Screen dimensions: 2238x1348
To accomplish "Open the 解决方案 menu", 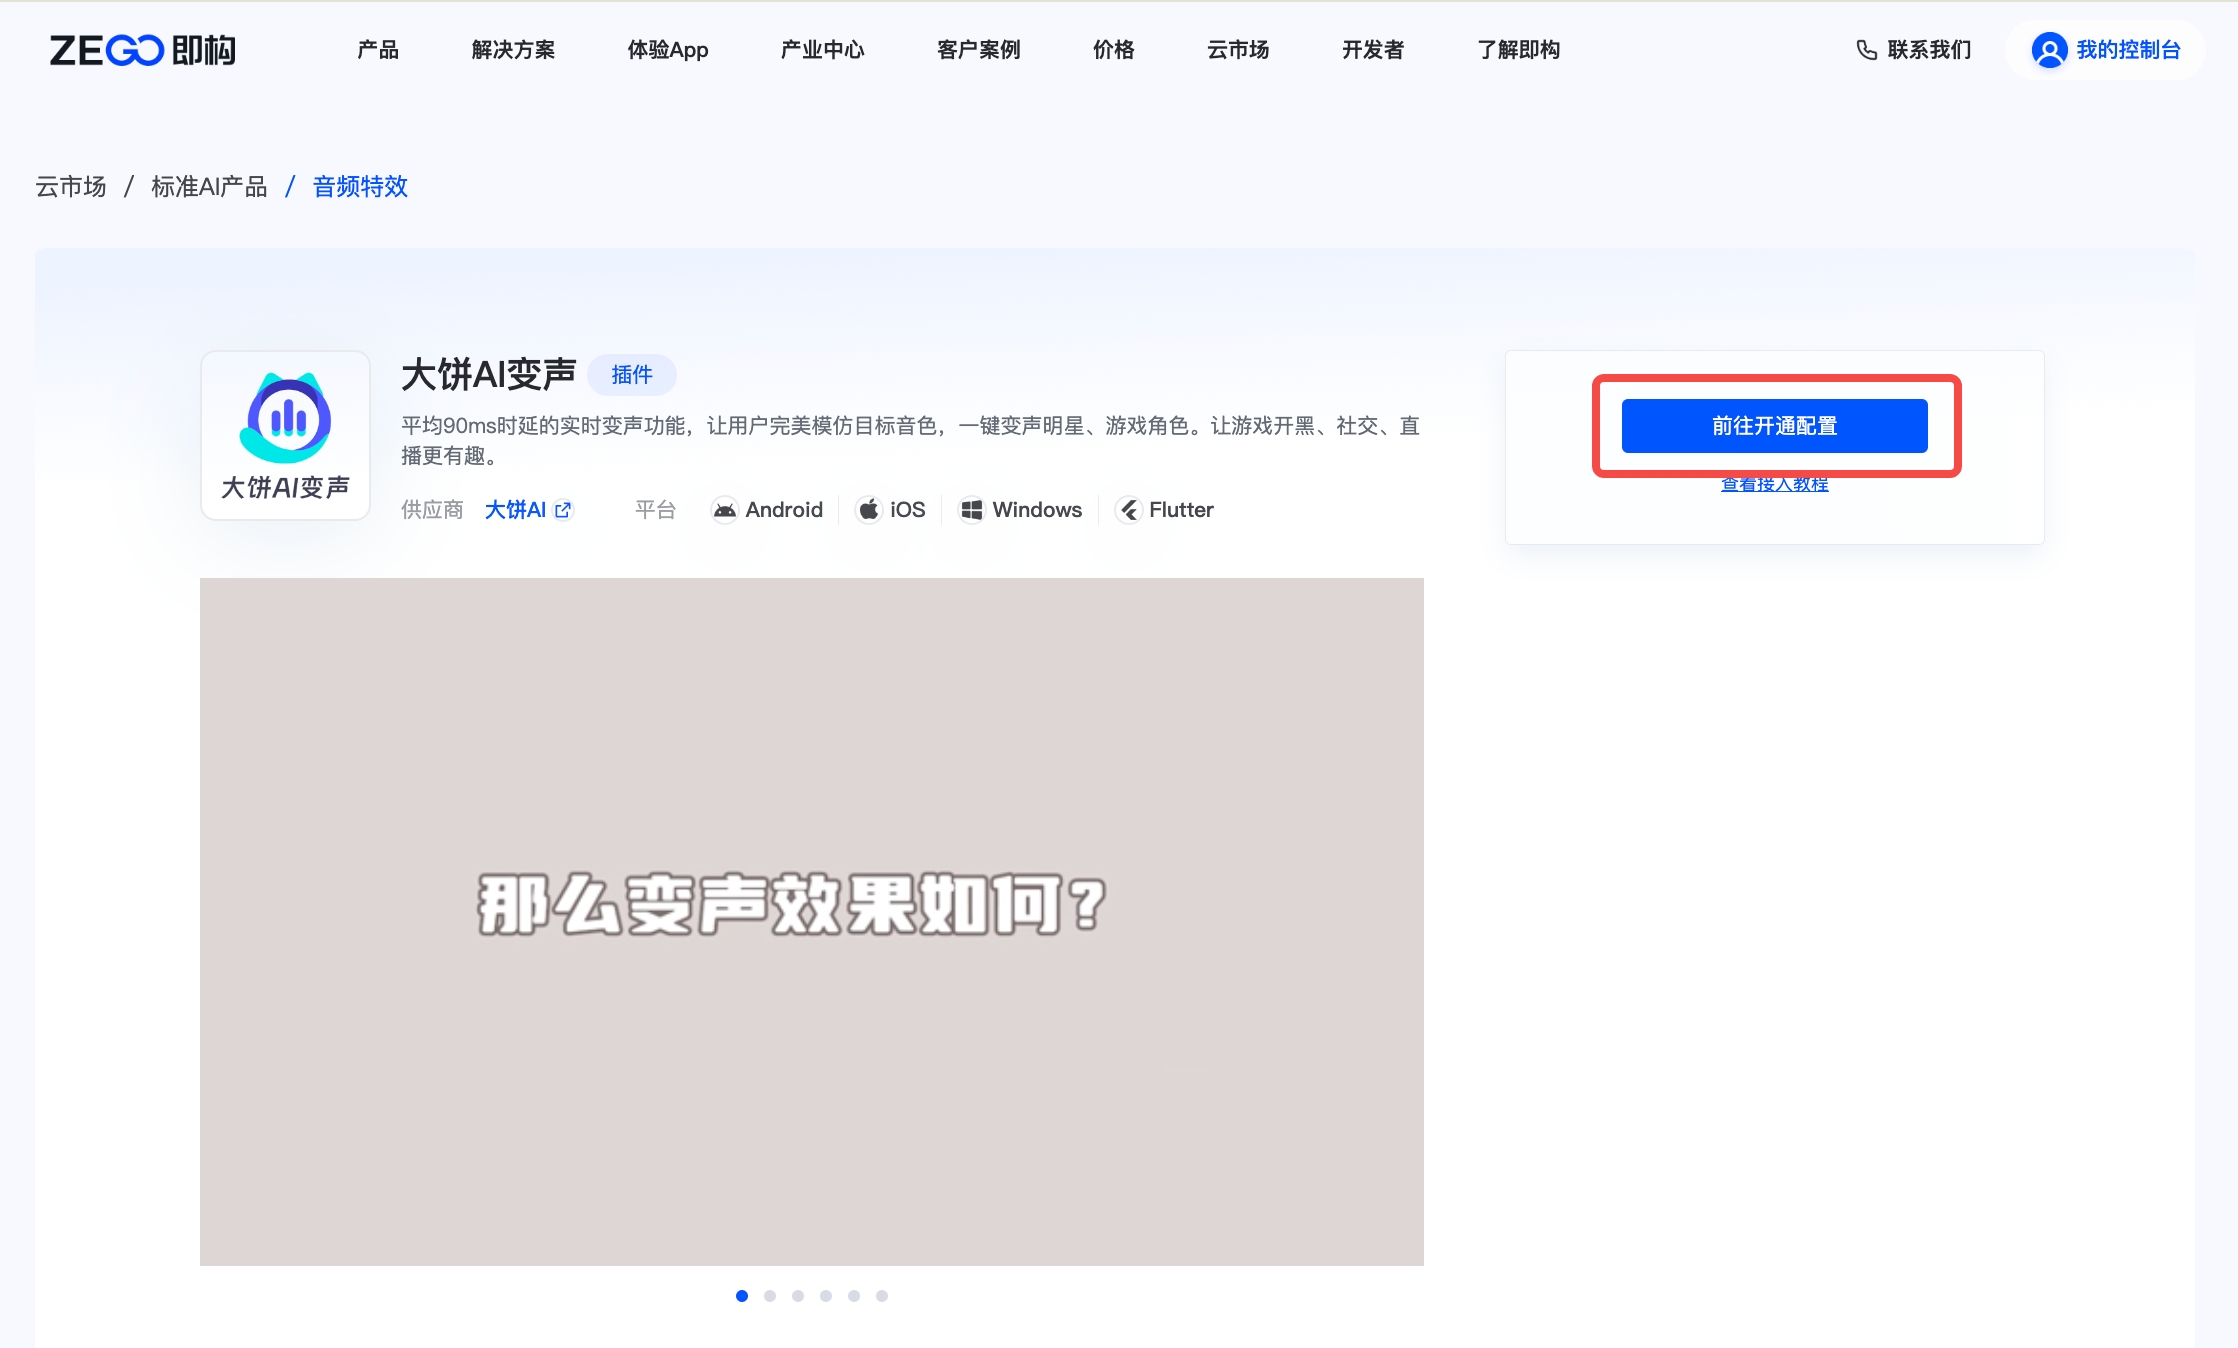I will click(513, 50).
